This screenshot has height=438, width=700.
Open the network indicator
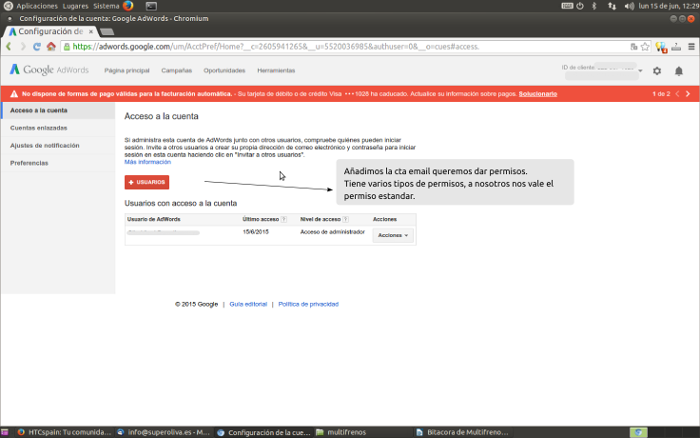pos(612,6)
